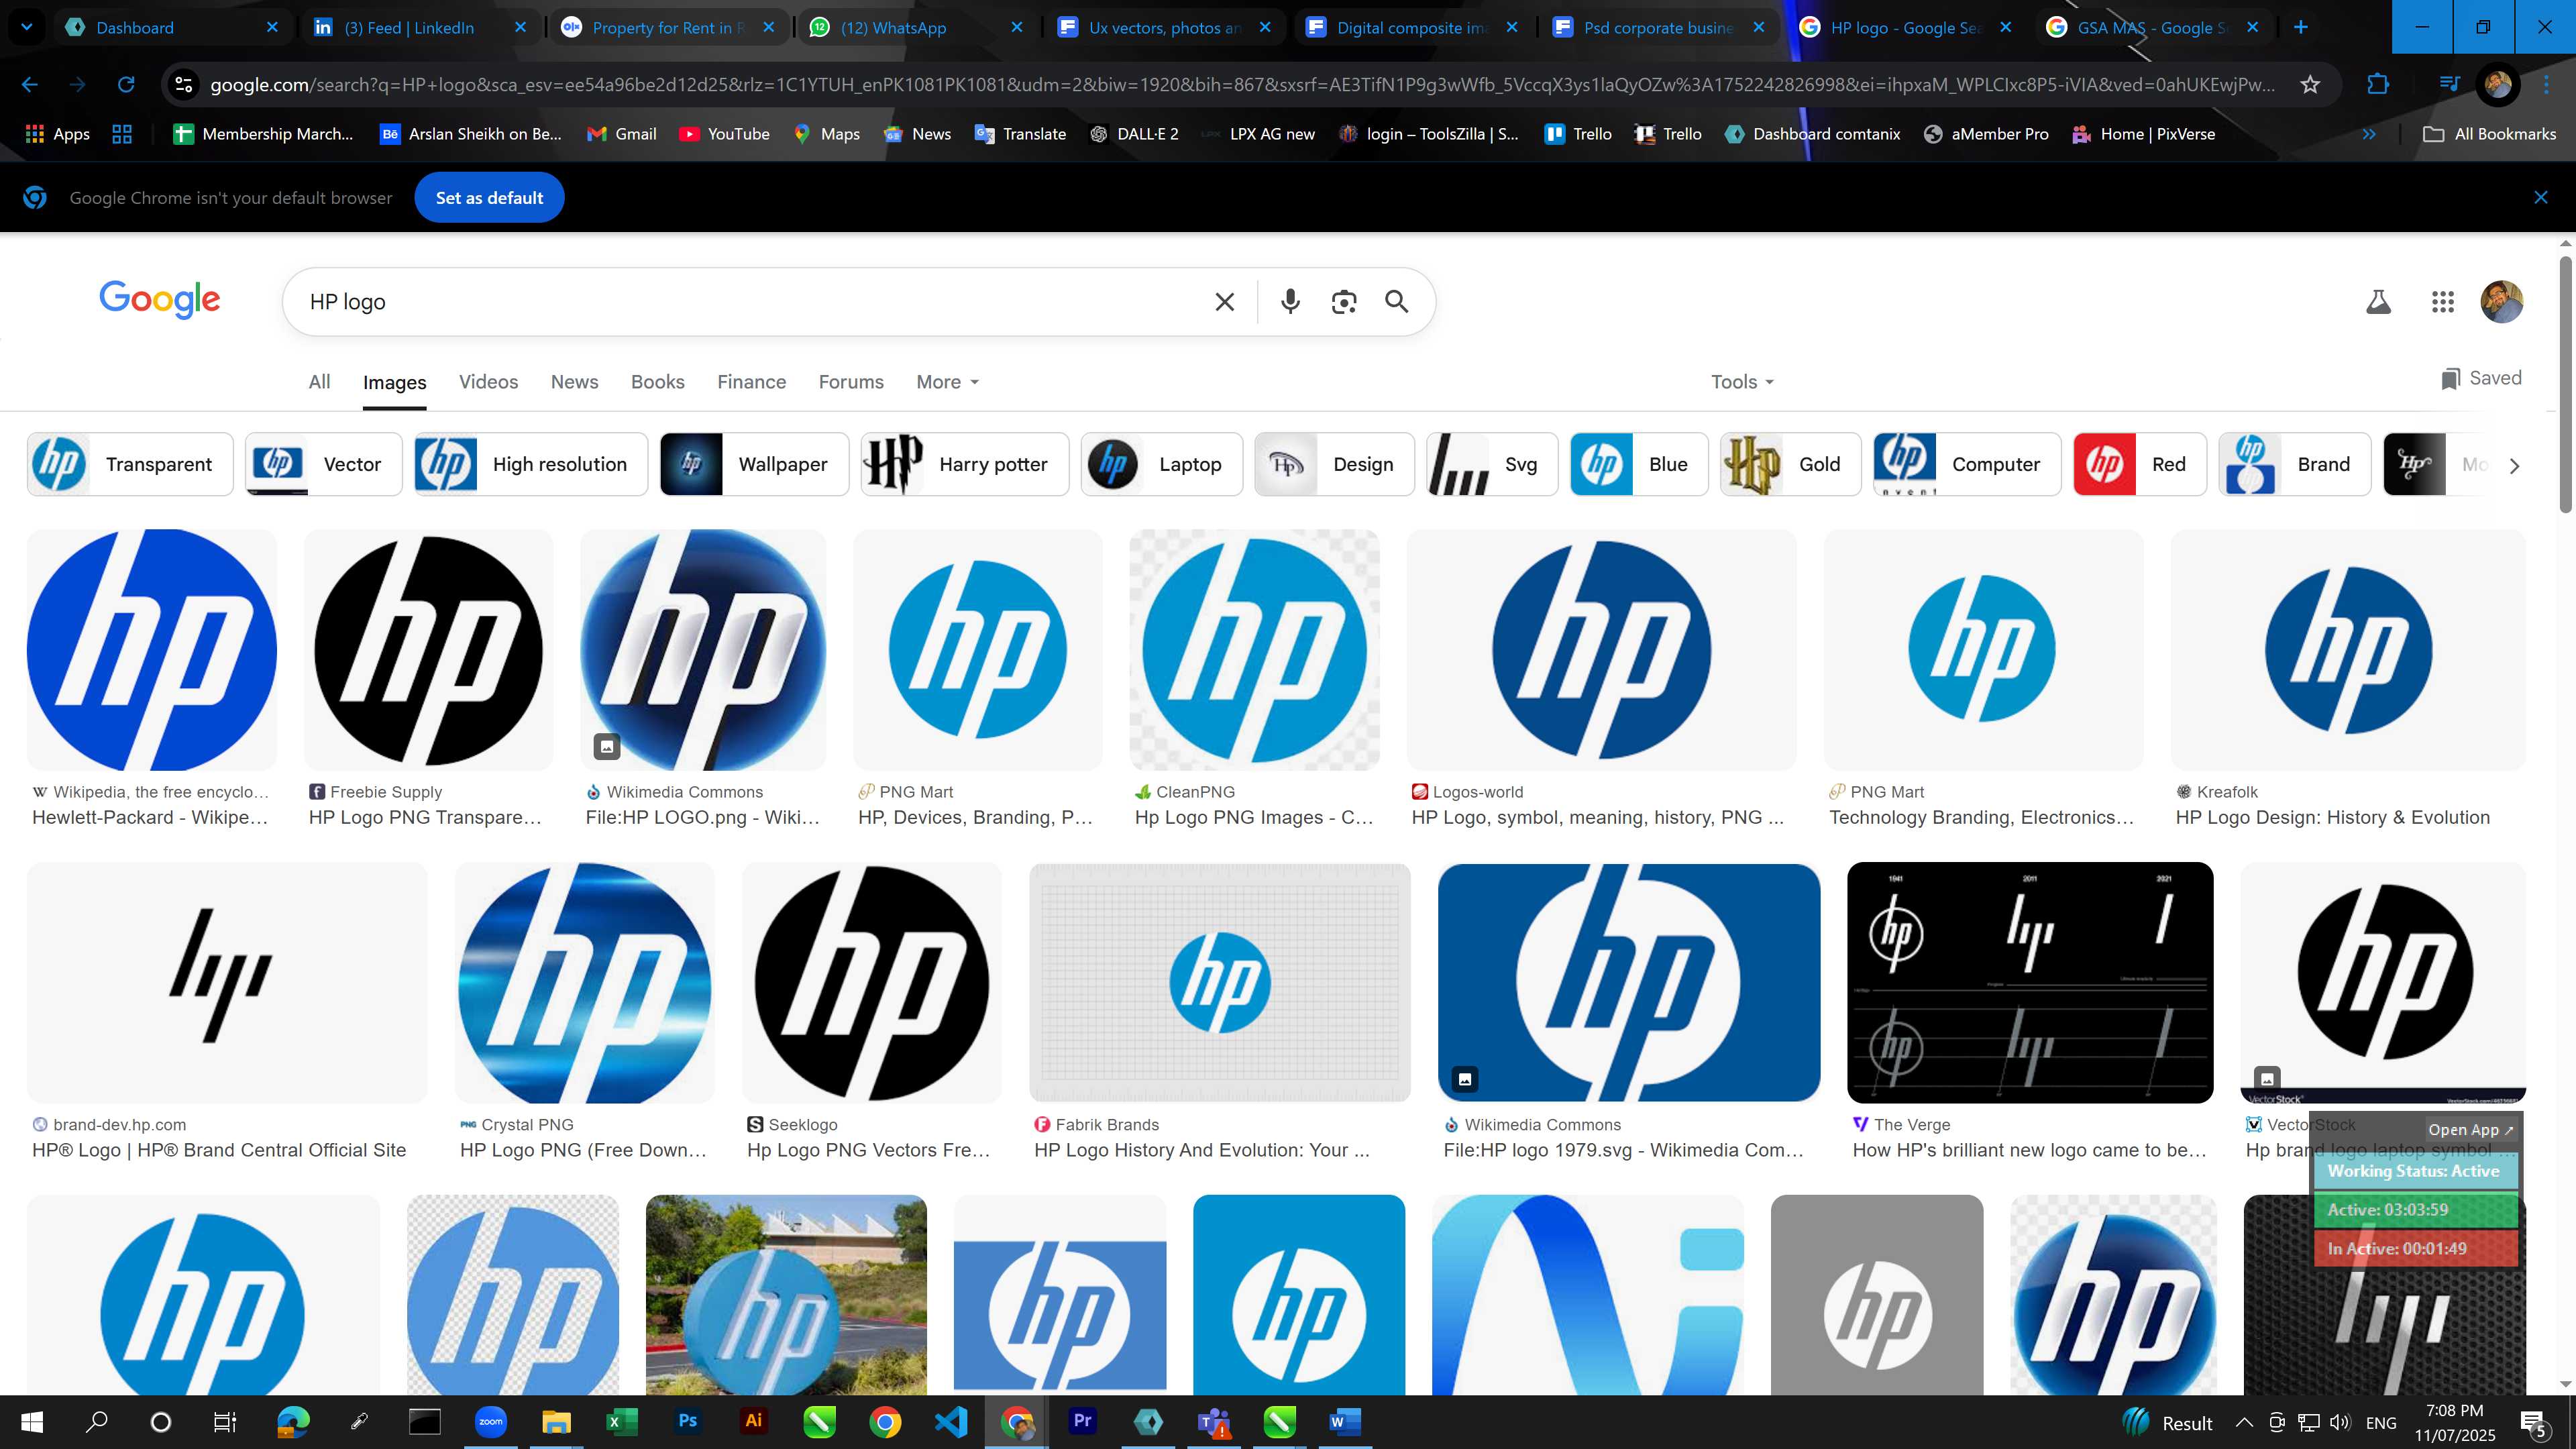Open Photoshop from the taskbar

point(687,1421)
